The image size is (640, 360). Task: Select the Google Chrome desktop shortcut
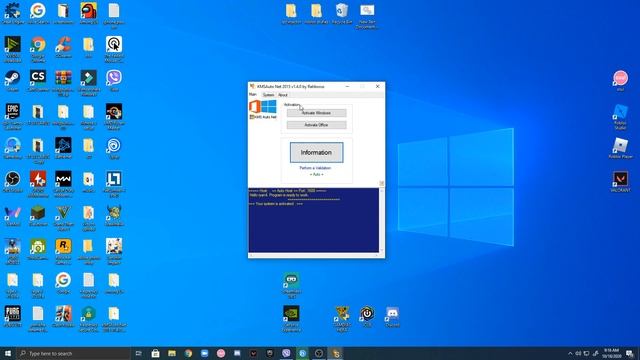[x=38, y=49]
